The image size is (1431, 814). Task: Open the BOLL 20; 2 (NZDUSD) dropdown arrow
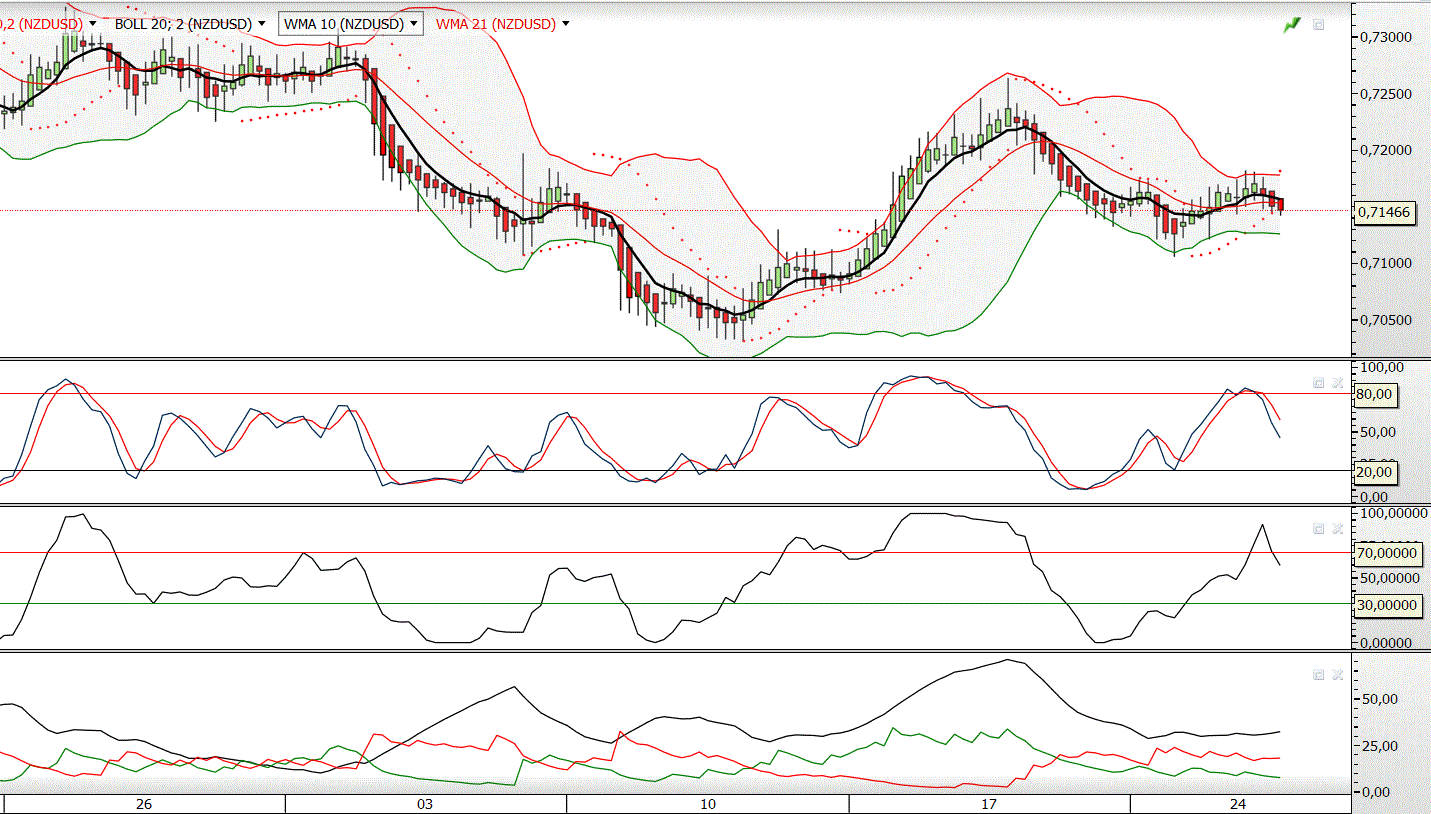tap(261, 24)
